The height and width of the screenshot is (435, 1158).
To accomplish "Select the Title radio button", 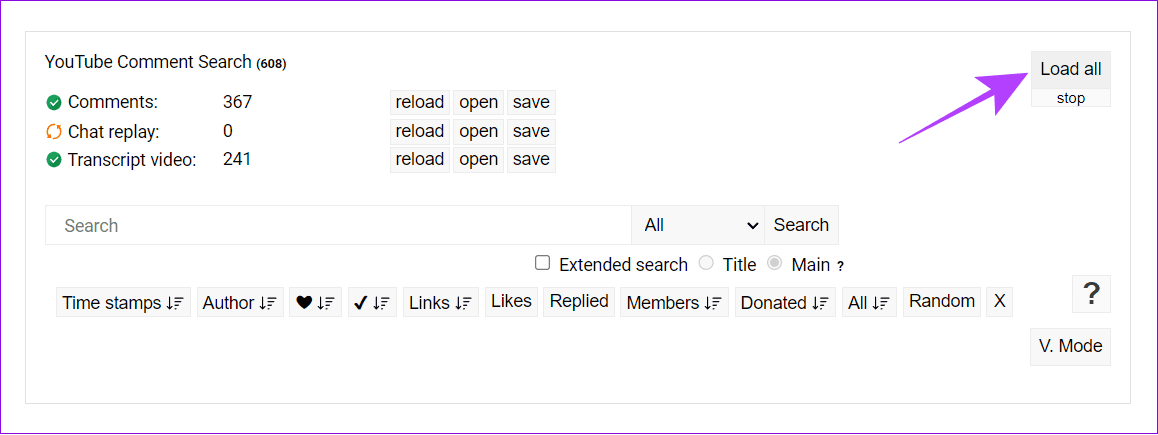I will (x=706, y=263).
